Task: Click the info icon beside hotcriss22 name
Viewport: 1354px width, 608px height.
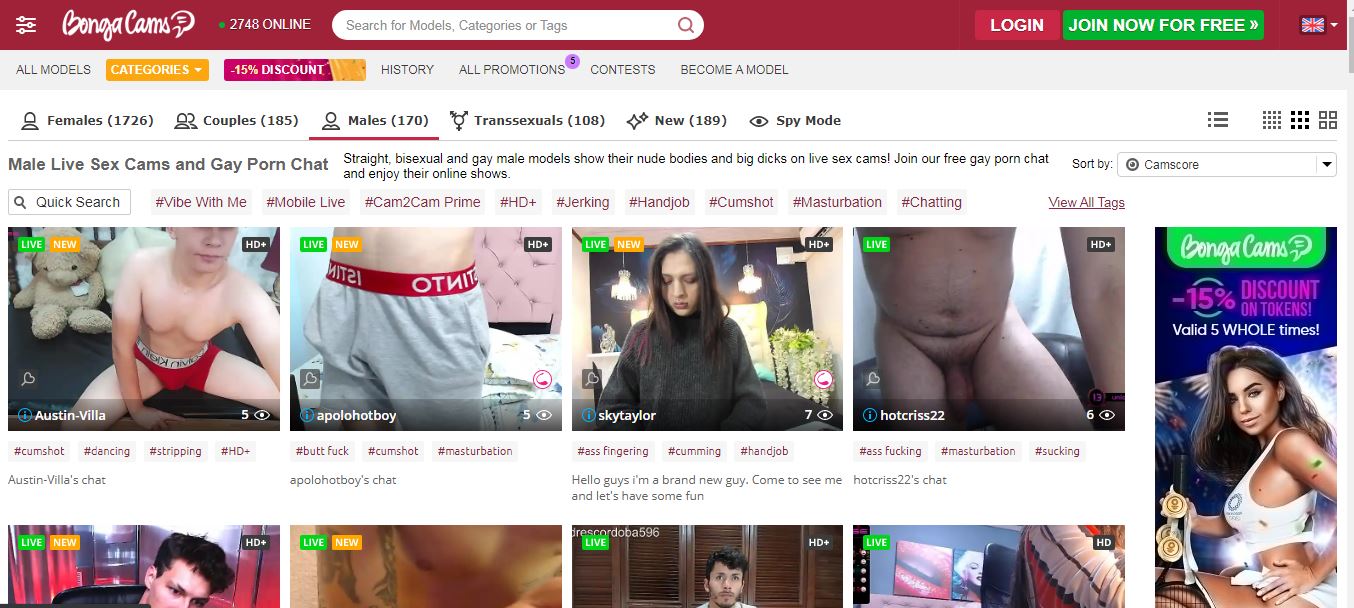Action: (x=871, y=415)
